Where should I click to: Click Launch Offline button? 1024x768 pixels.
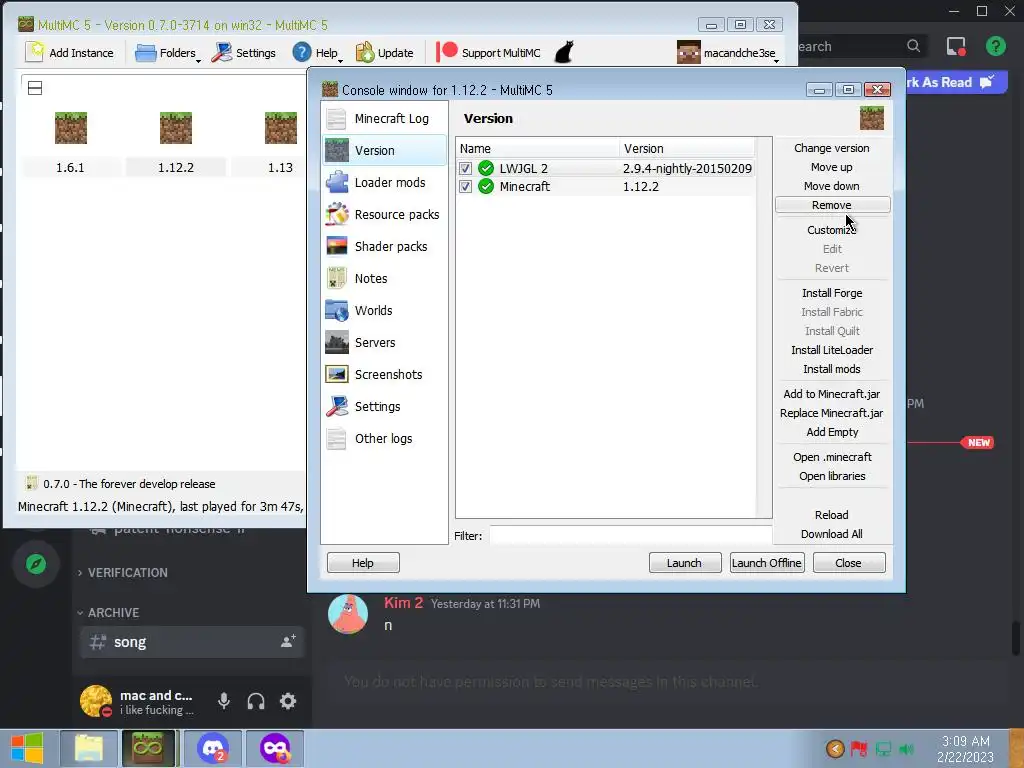[767, 563]
